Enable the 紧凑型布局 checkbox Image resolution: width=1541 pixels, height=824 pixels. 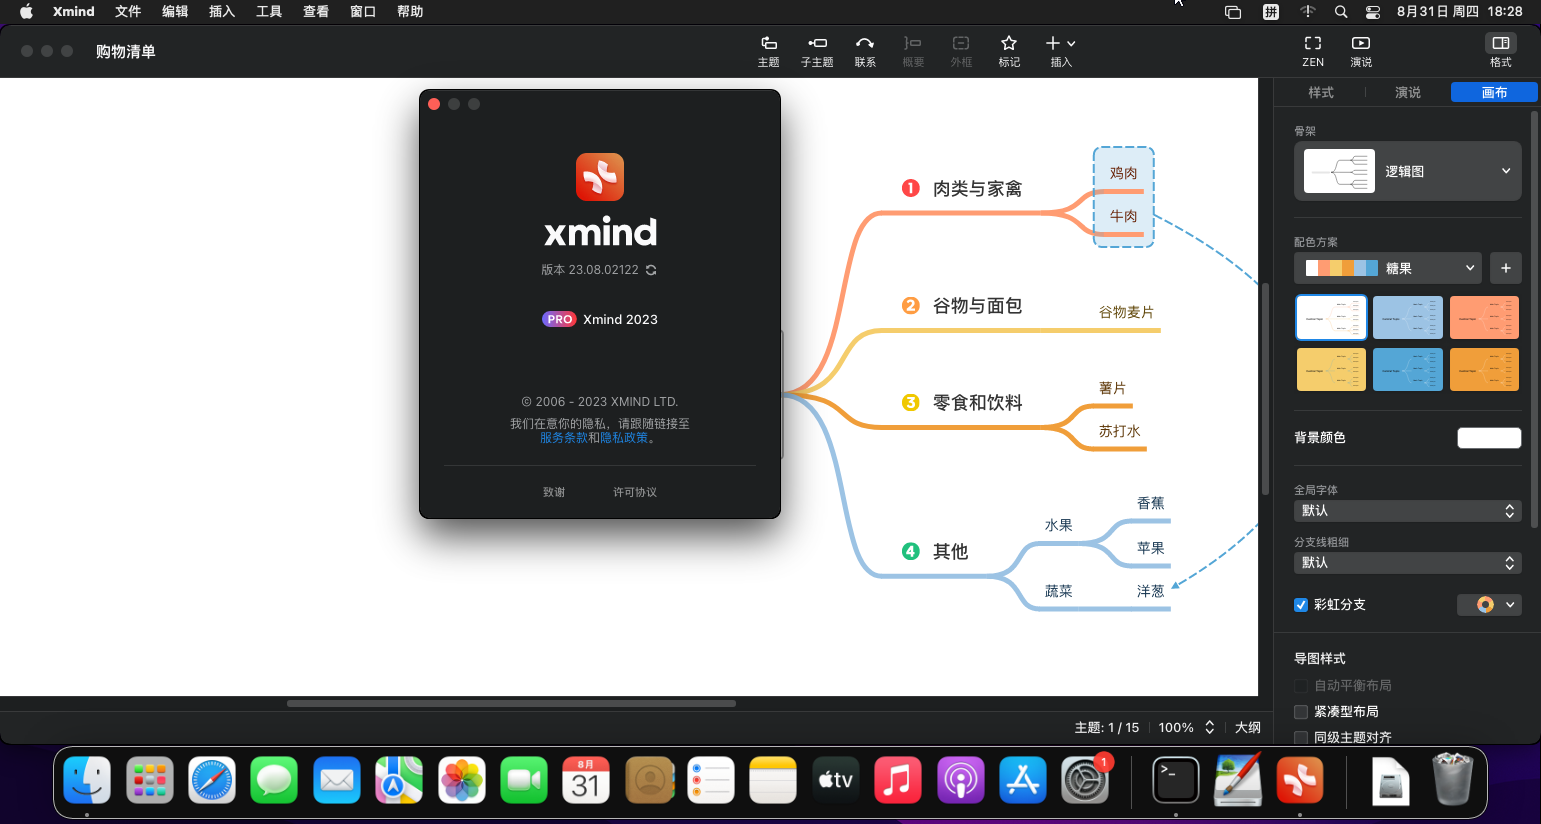(1301, 712)
